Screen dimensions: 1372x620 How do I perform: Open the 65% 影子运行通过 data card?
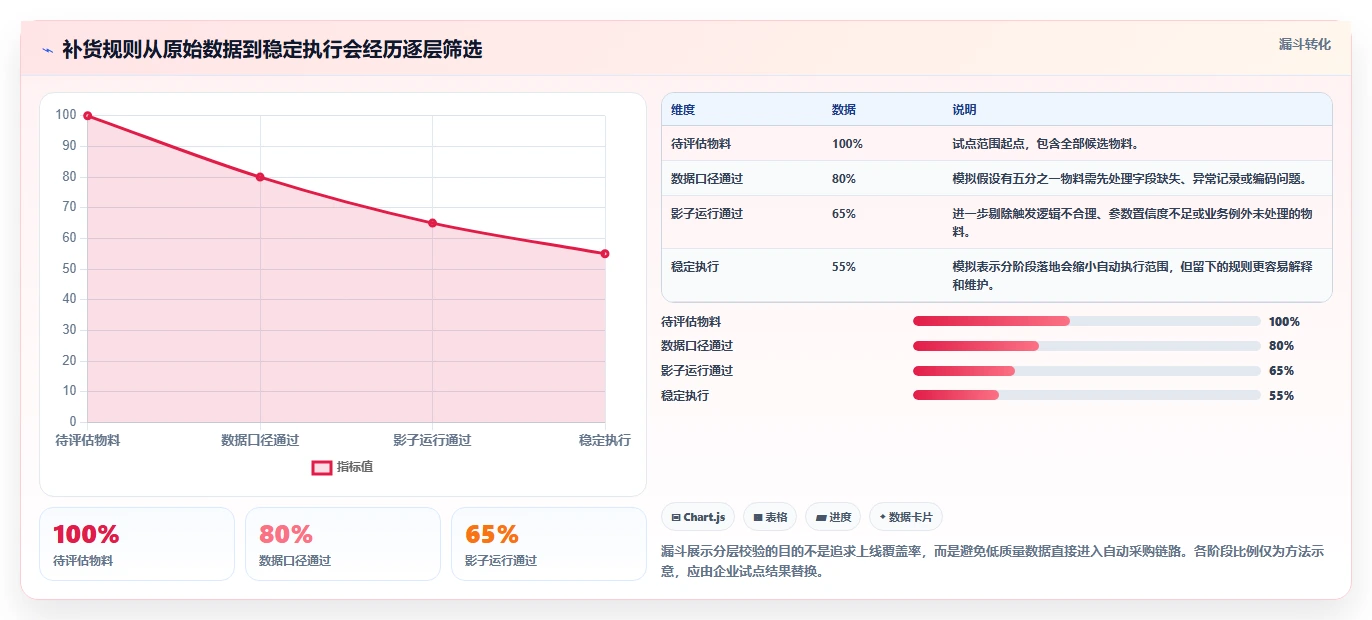[x=549, y=544]
